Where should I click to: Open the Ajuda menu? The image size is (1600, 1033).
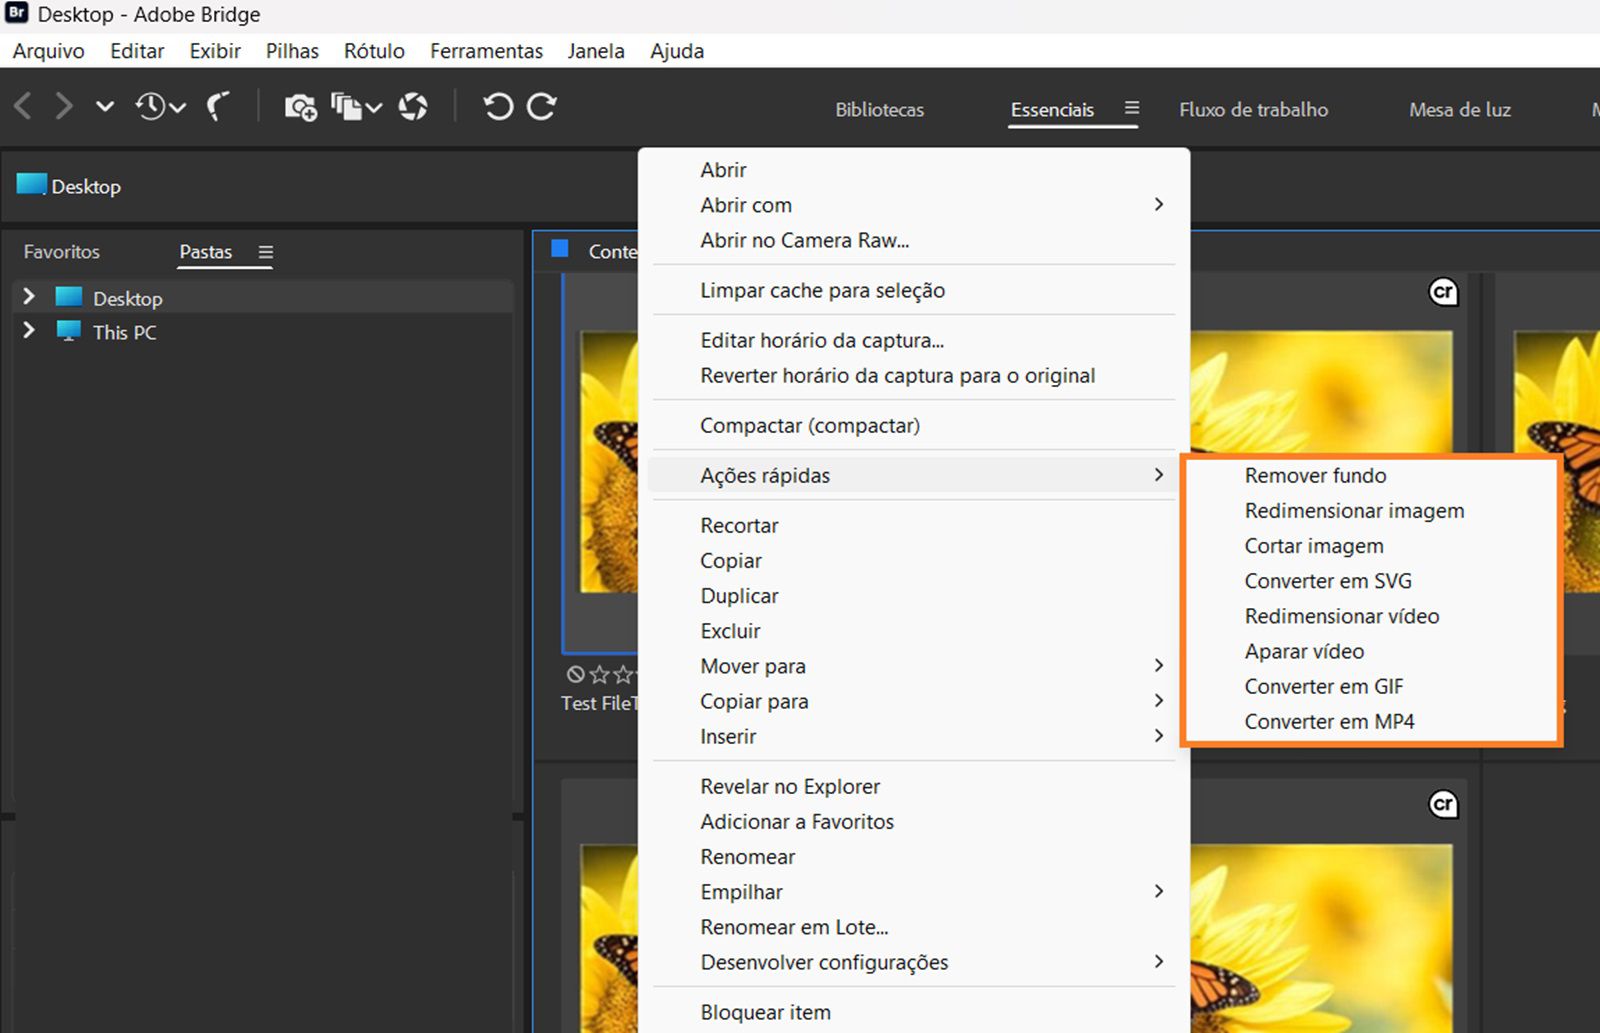point(677,51)
